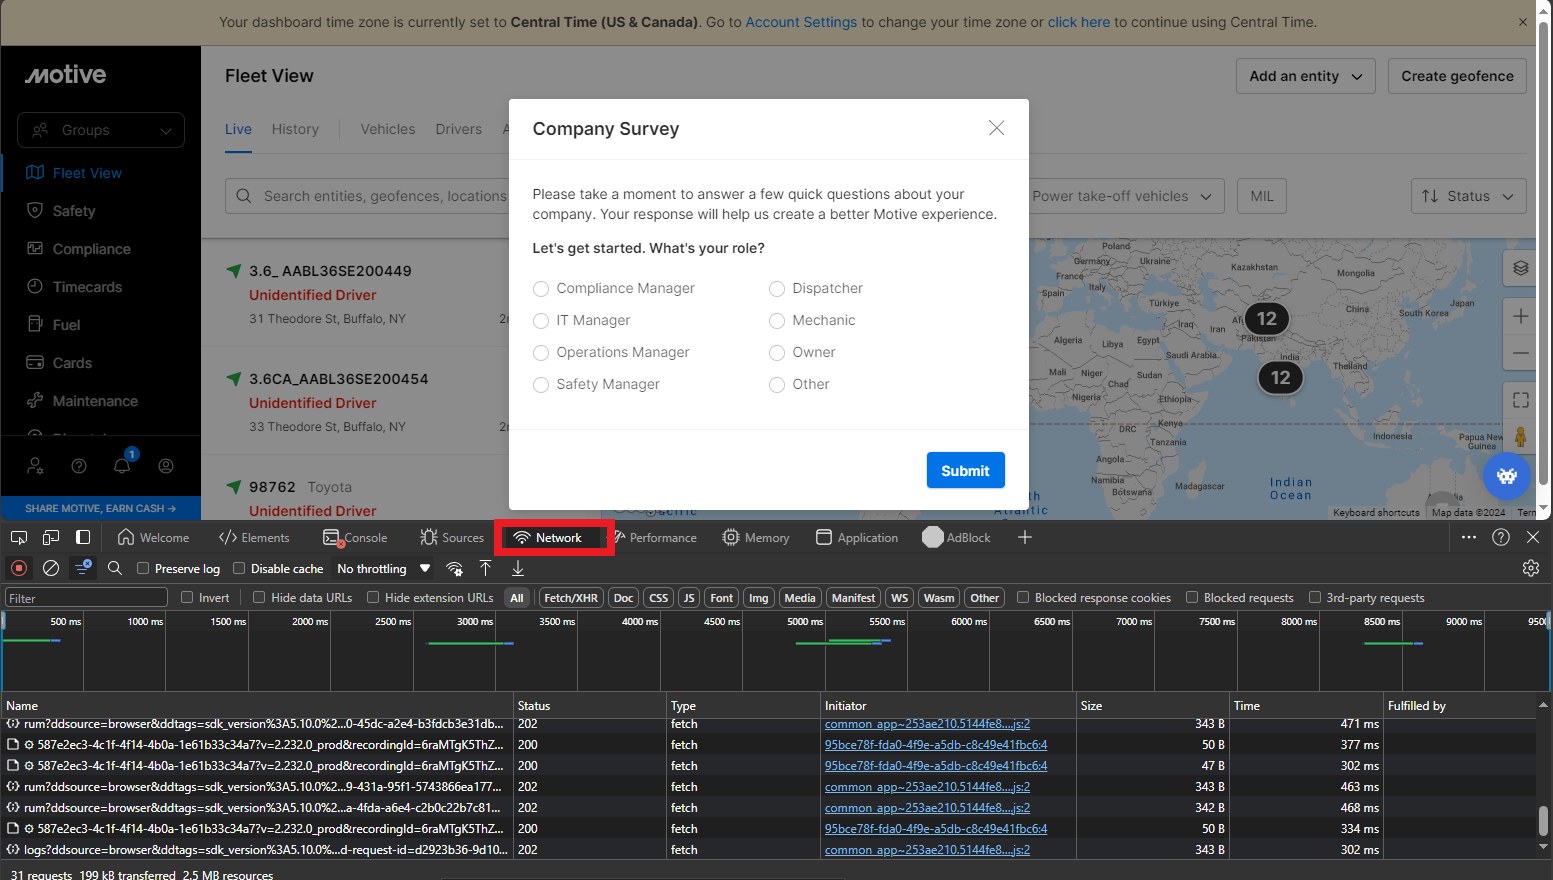1553x880 pixels.
Task: Click the Street View pegman icon
Action: pyautogui.click(x=1521, y=437)
